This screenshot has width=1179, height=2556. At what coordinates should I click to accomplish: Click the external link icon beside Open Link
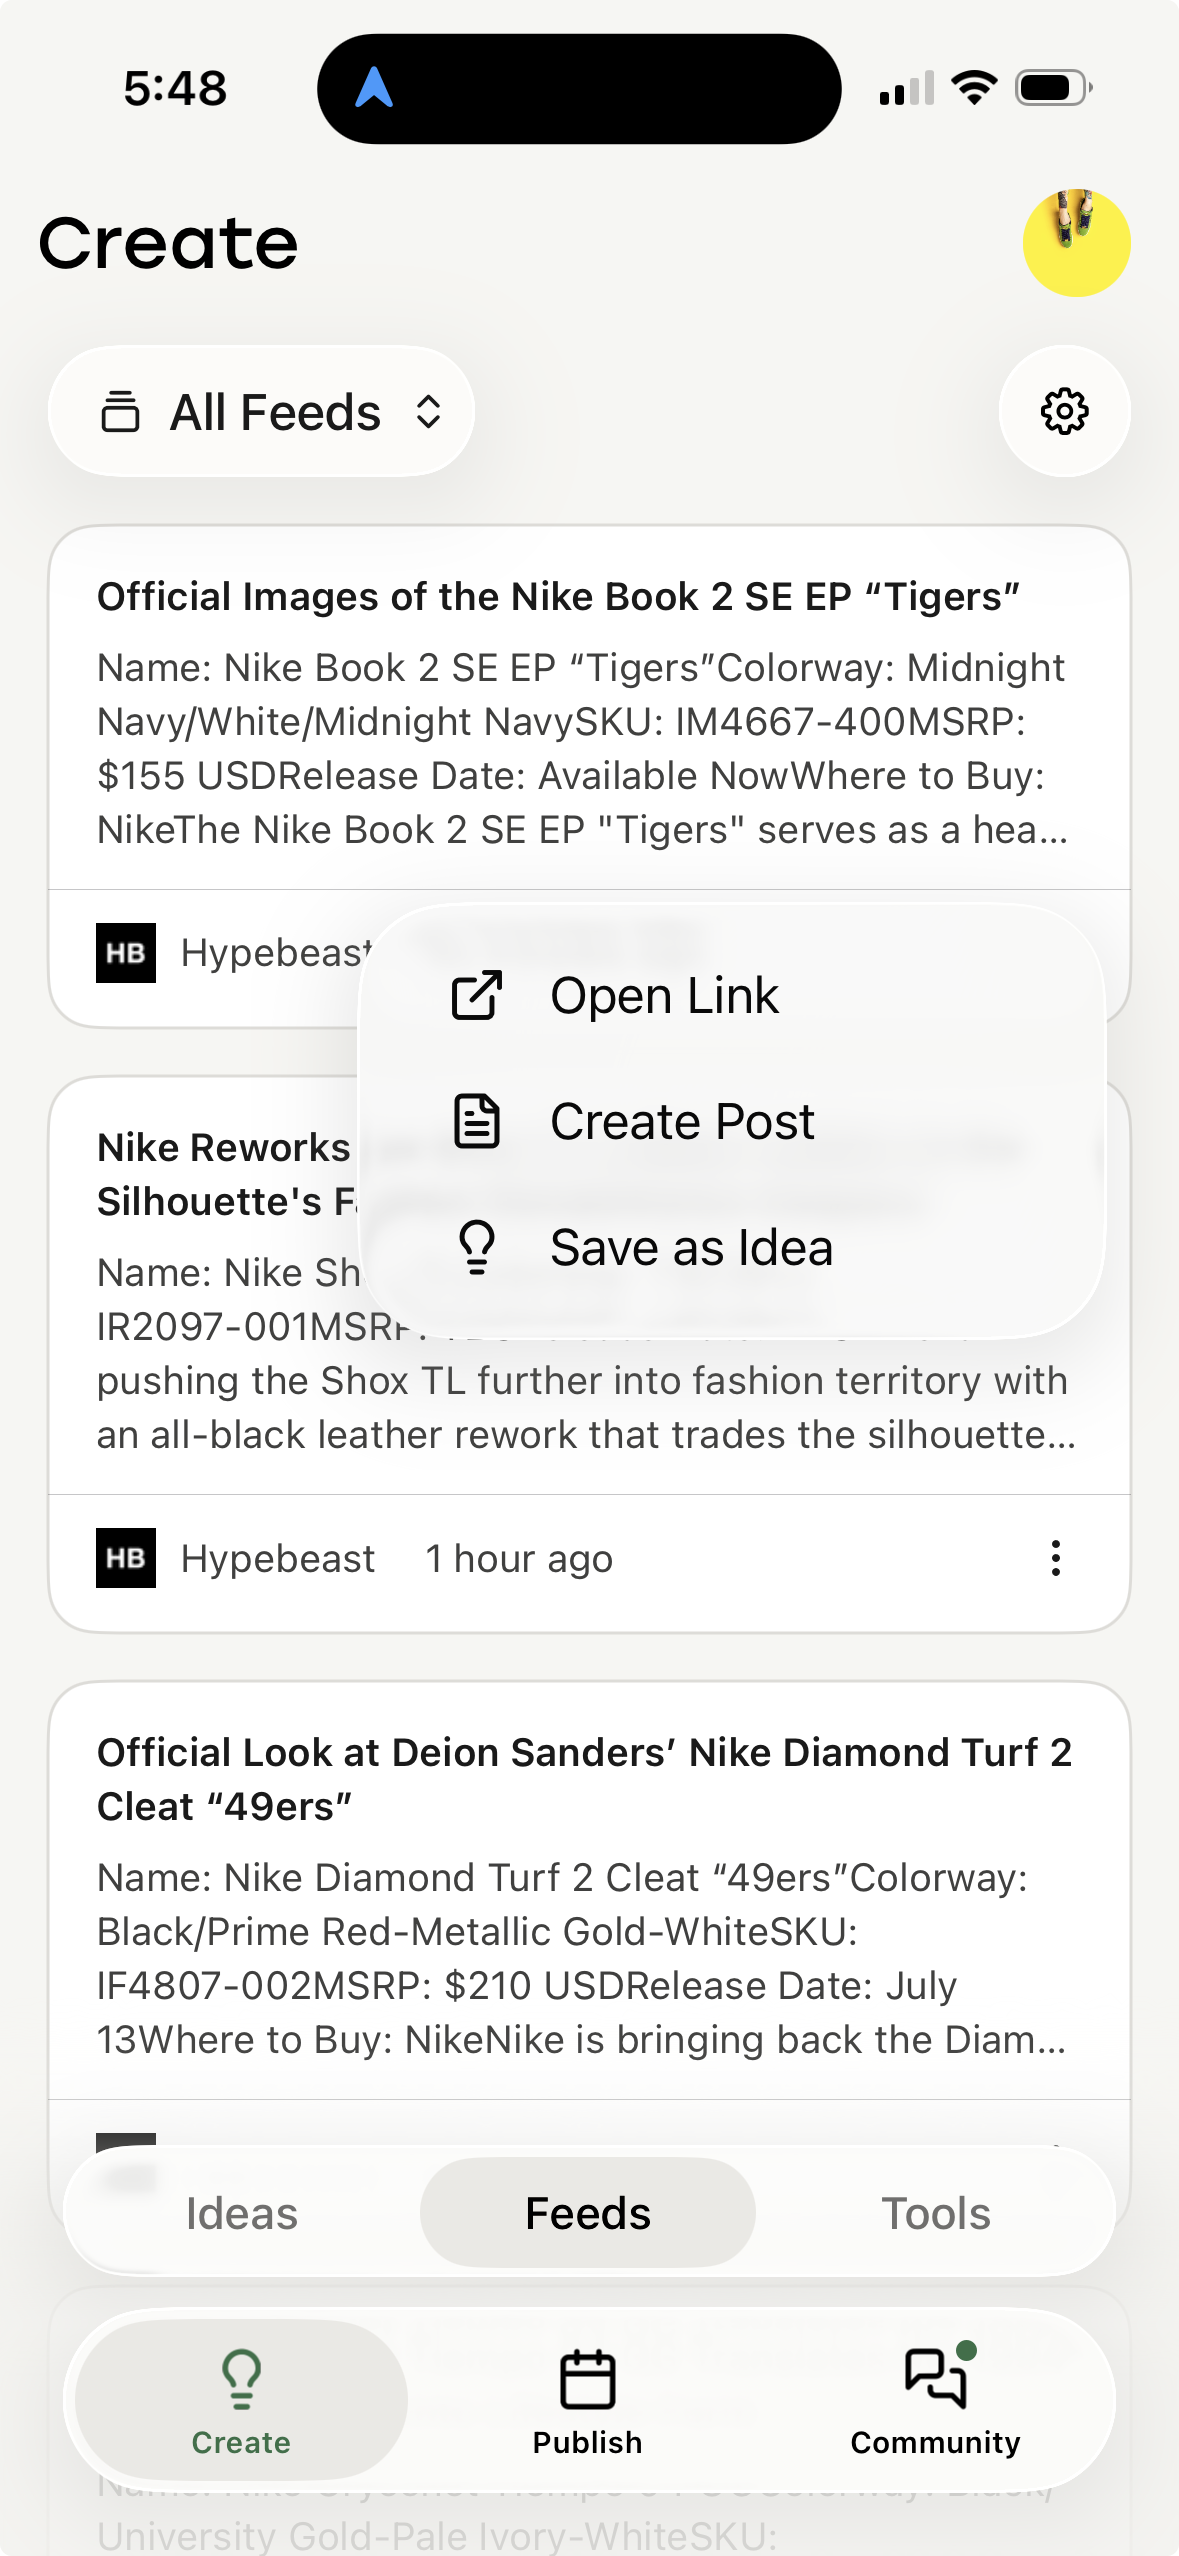coord(477,995)
